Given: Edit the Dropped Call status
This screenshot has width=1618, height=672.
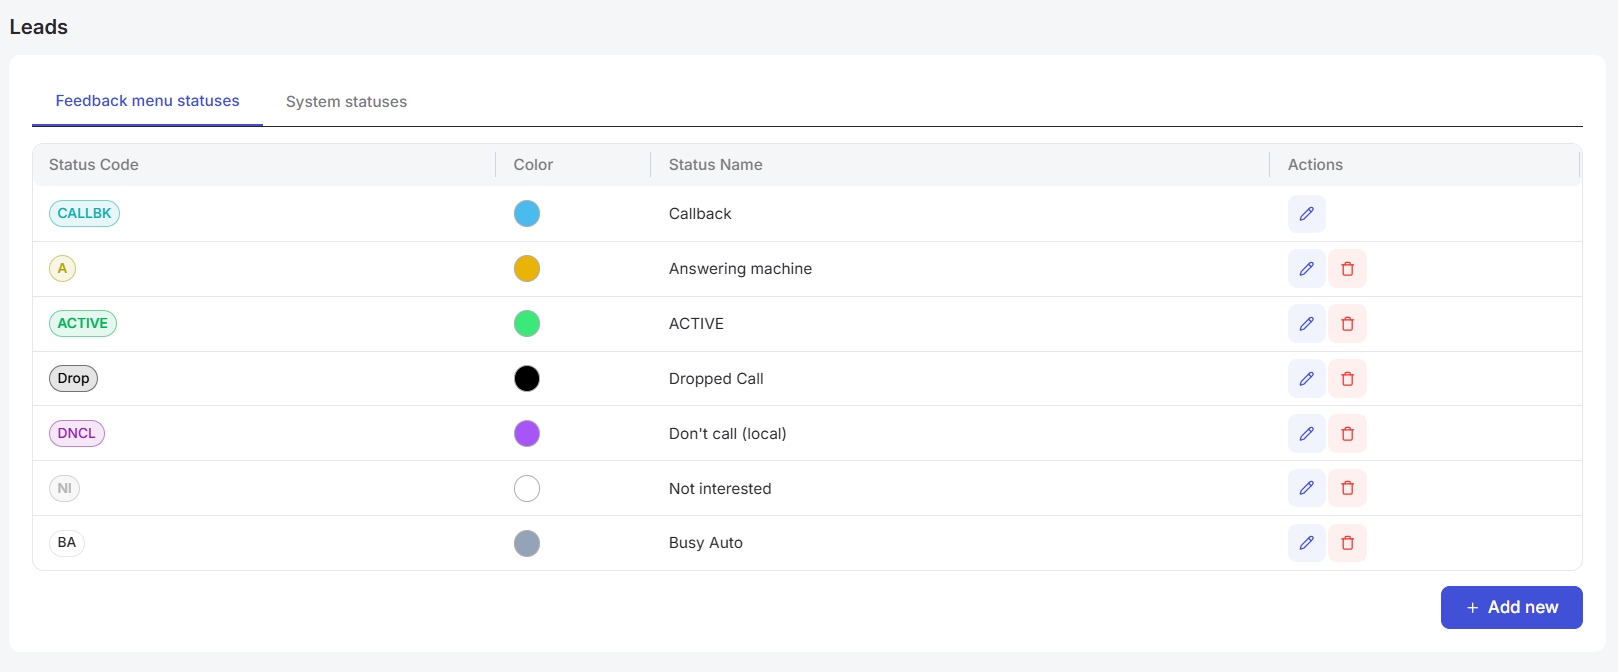Looking at the screenshot, I should coord(1306,379).
